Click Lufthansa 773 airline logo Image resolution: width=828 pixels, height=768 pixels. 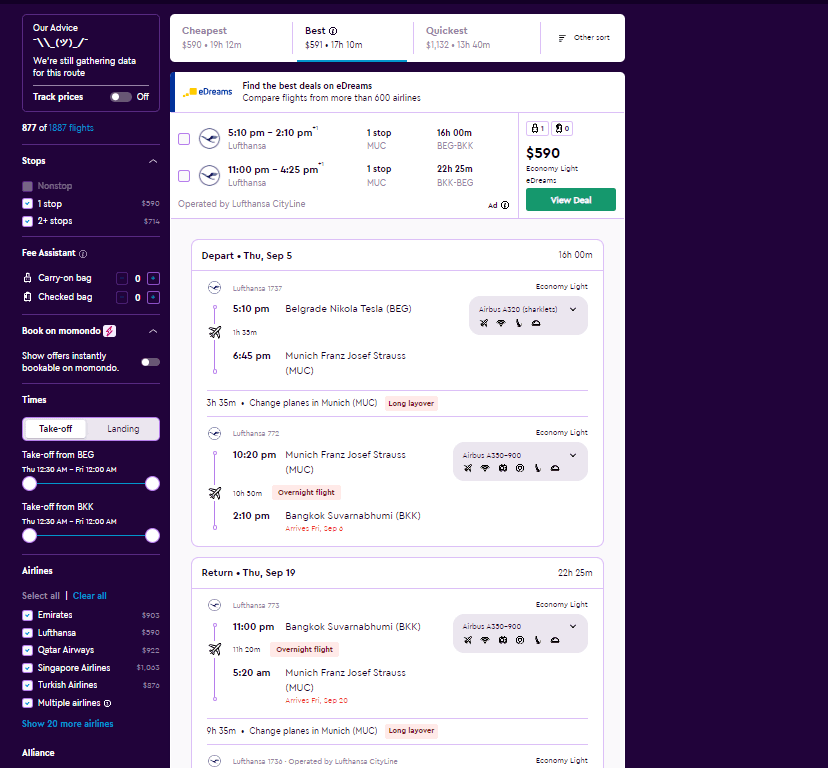pos(214,605)
